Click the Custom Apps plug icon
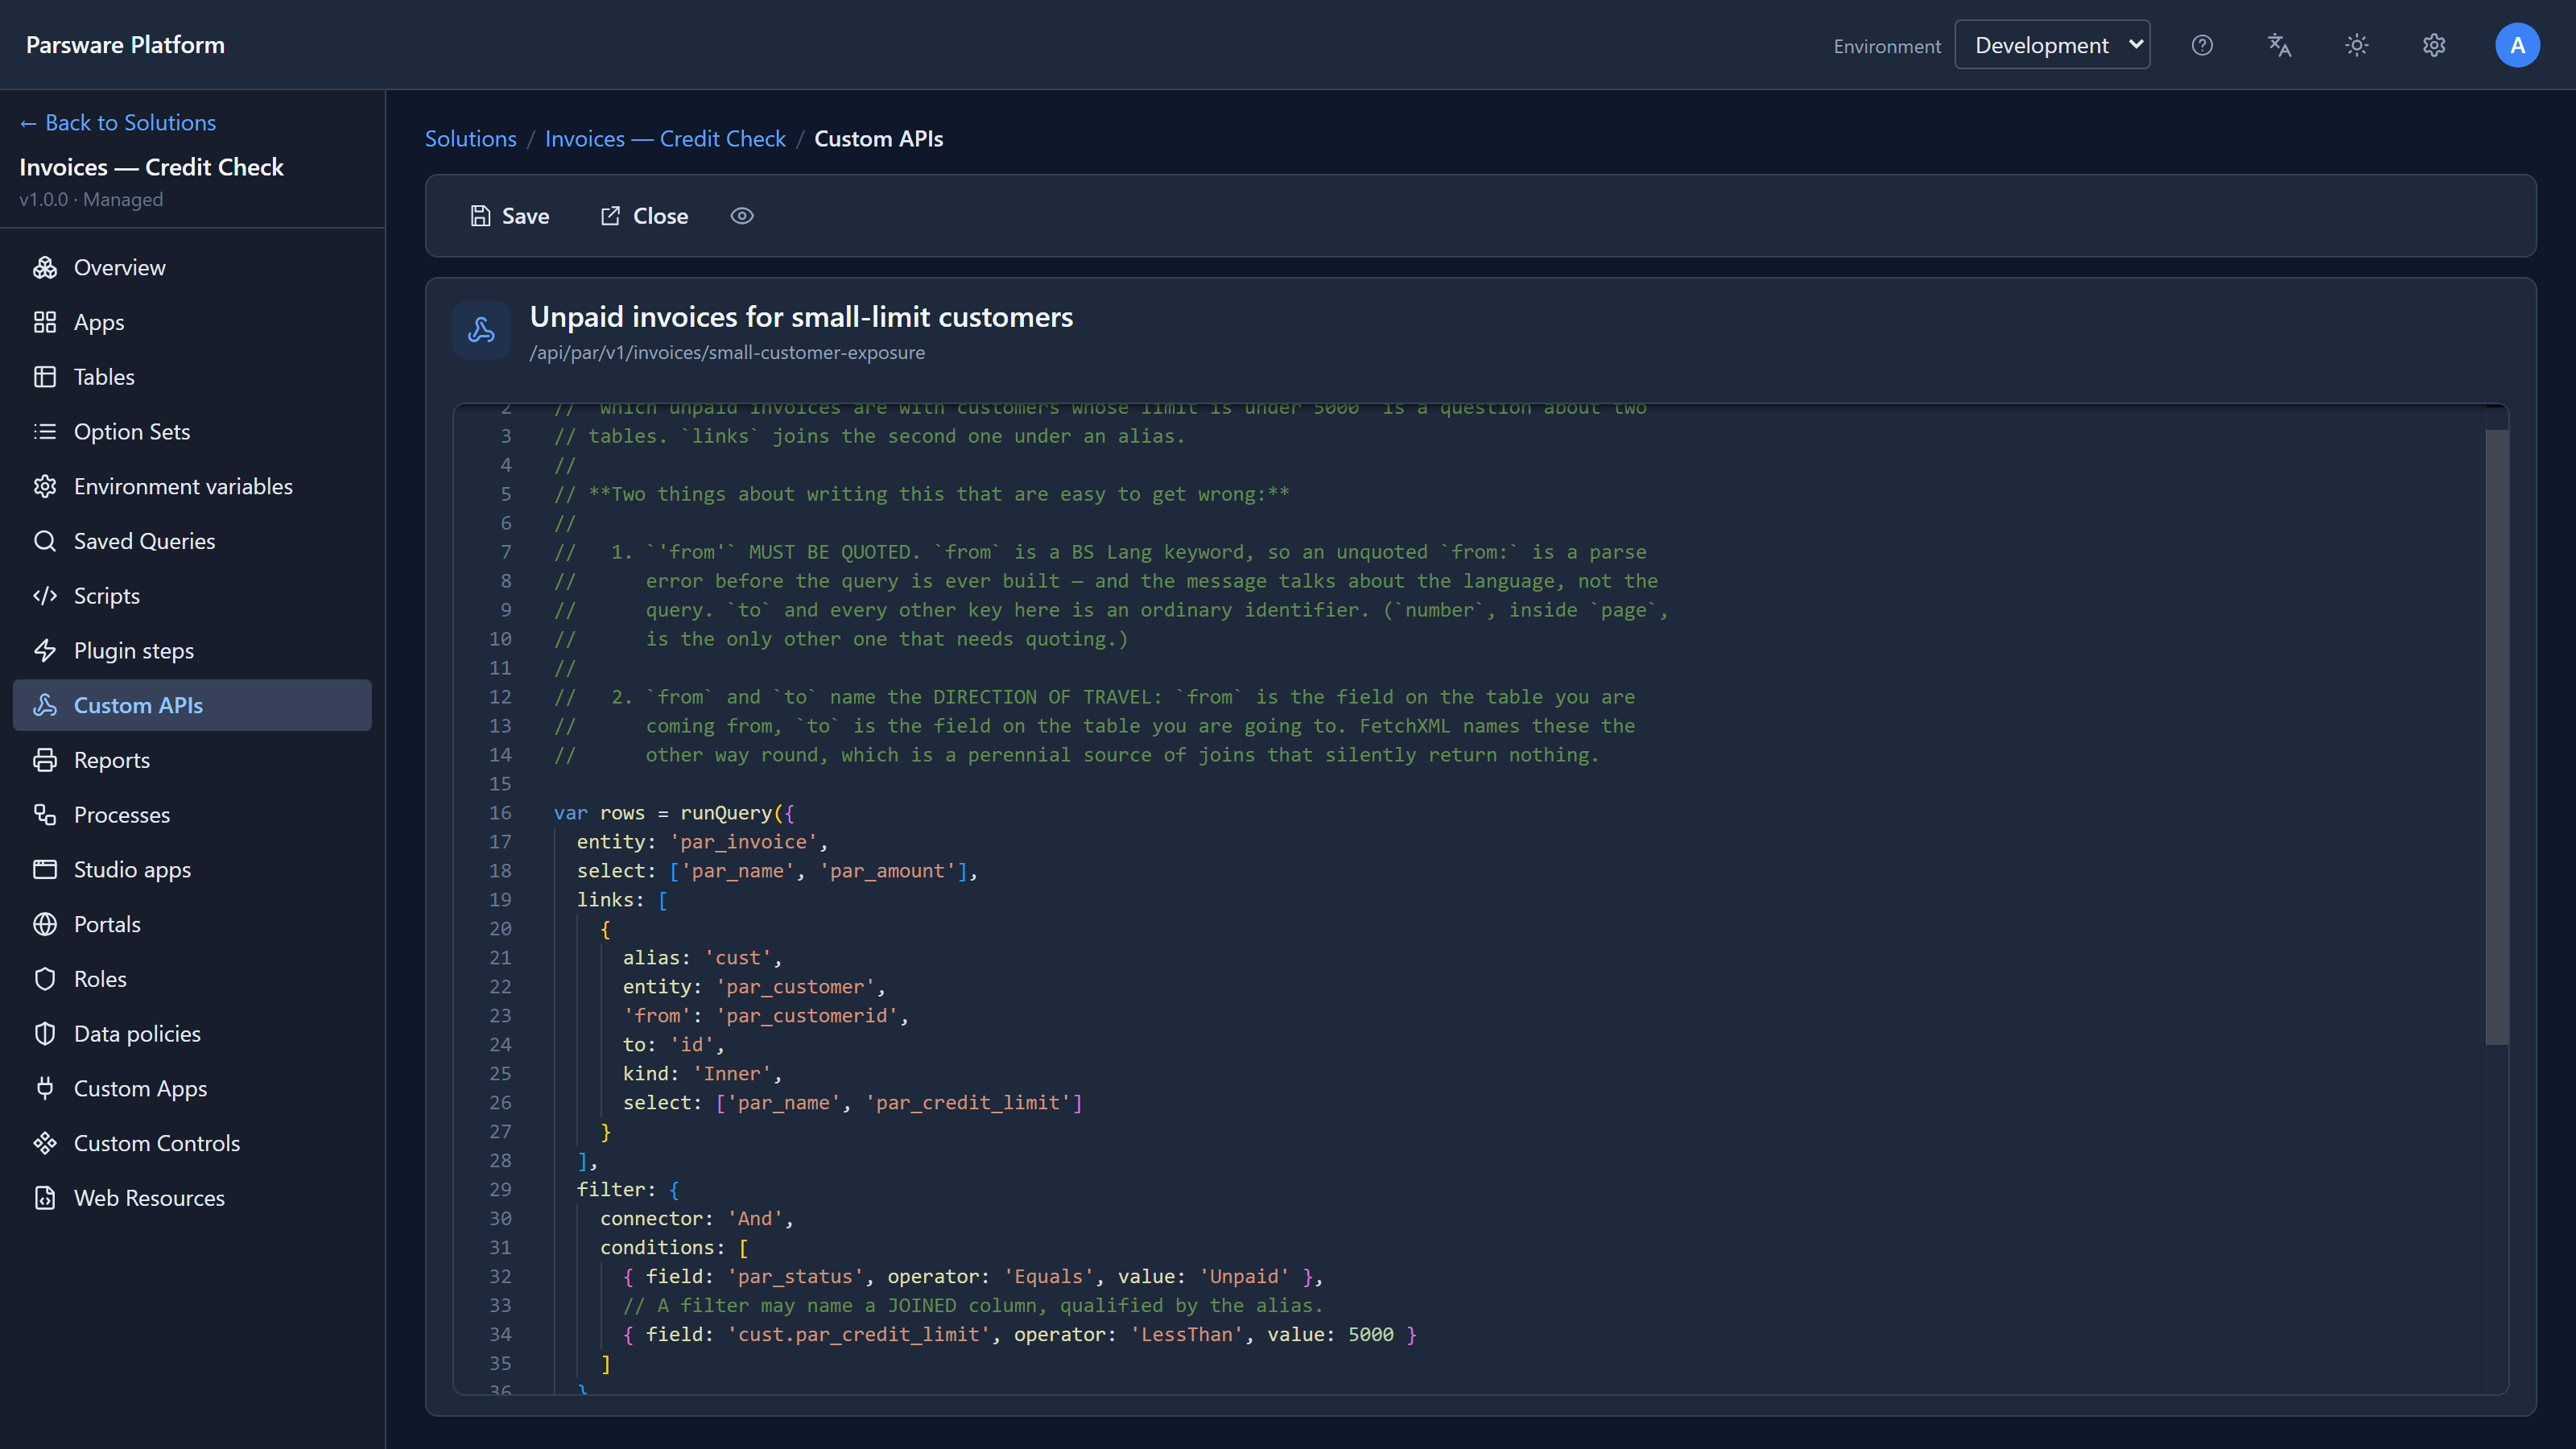 (45, 1089)
